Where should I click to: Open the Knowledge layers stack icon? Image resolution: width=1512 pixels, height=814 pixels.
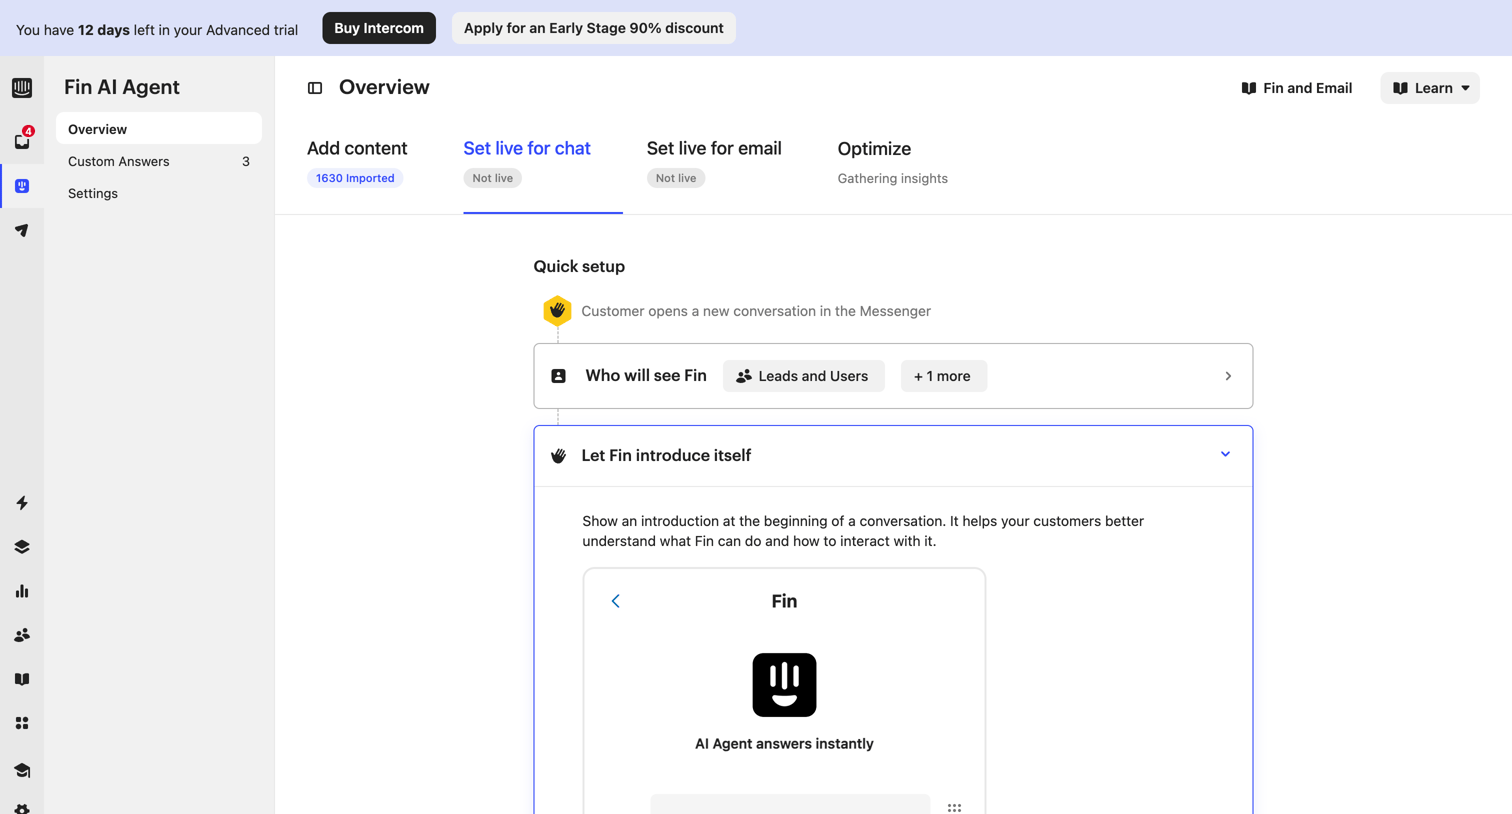22,547
